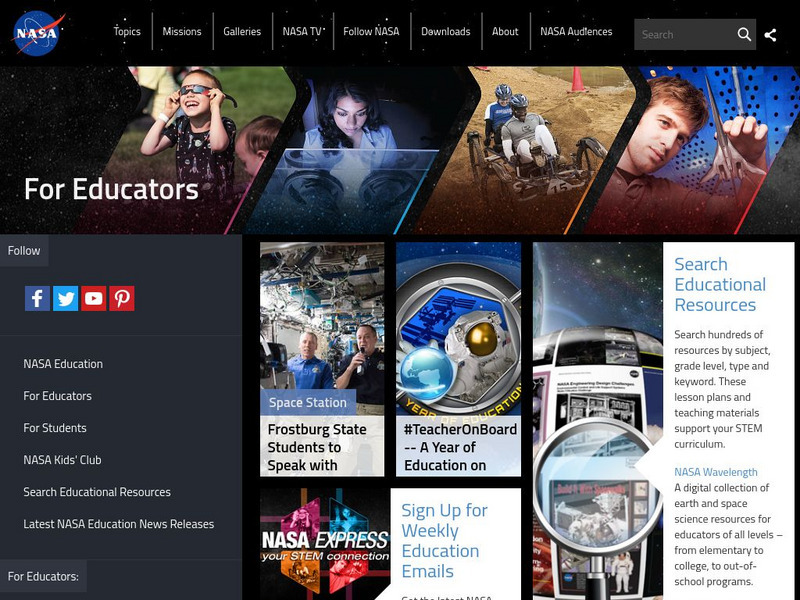The height and width of the screenshot is (600, 800).
Task: Open the YouTube channel icon
Action: (94, 297)
